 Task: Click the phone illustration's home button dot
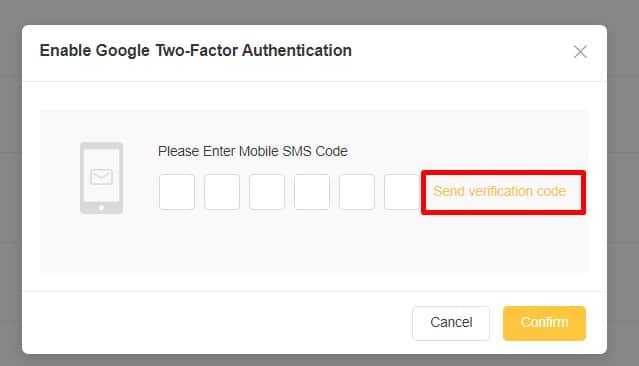[101, 208]
